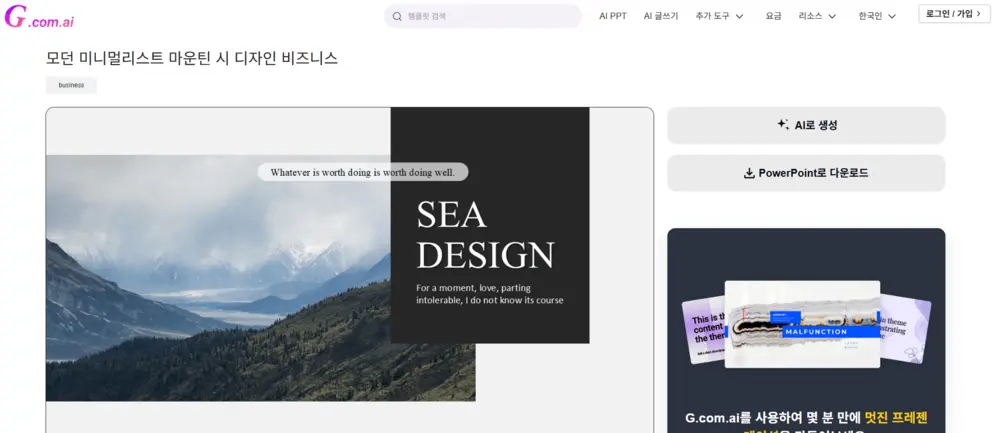Select the purple template card on the left

click(703, 330)
